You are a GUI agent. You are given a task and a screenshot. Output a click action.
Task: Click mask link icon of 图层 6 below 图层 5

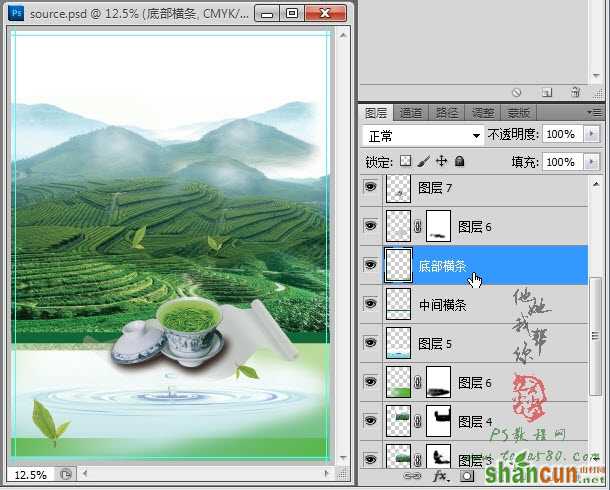(418, 382)
